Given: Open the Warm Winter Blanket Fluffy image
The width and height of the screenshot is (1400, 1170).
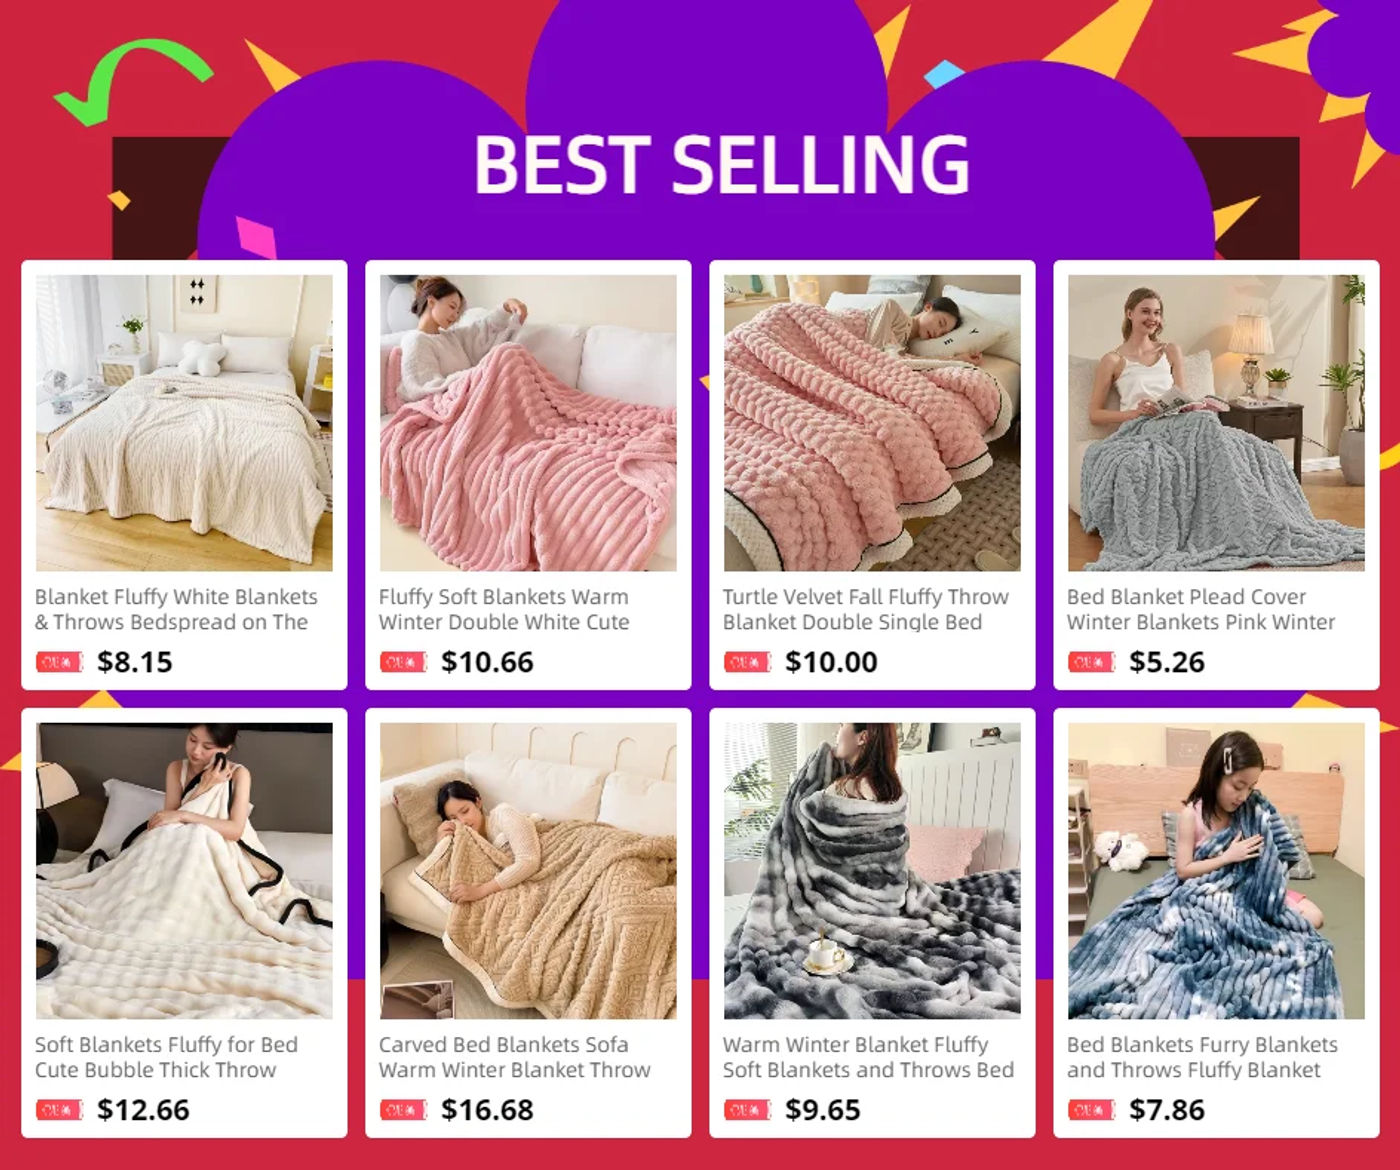Looking at the screenshot, I should pyautogui.click(x=872, y=871).
